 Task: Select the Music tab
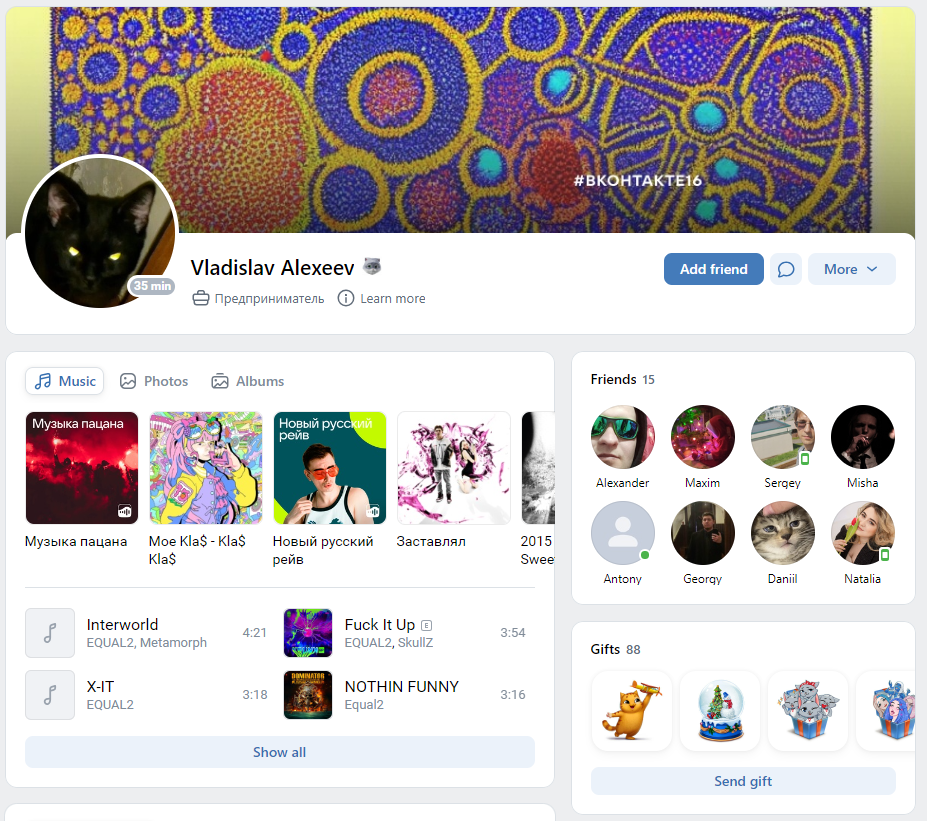pos(64,381)
